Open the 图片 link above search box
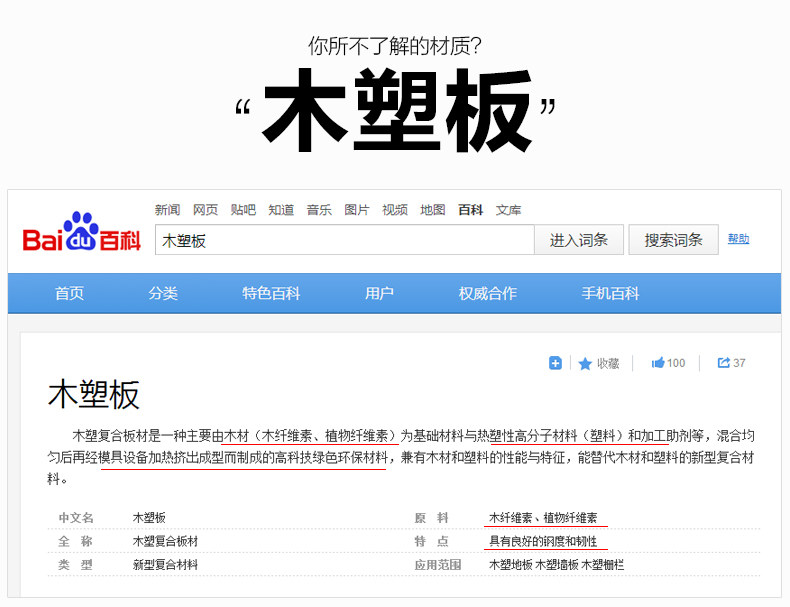The height and width of the screenshot is (607, 790). 357,210
